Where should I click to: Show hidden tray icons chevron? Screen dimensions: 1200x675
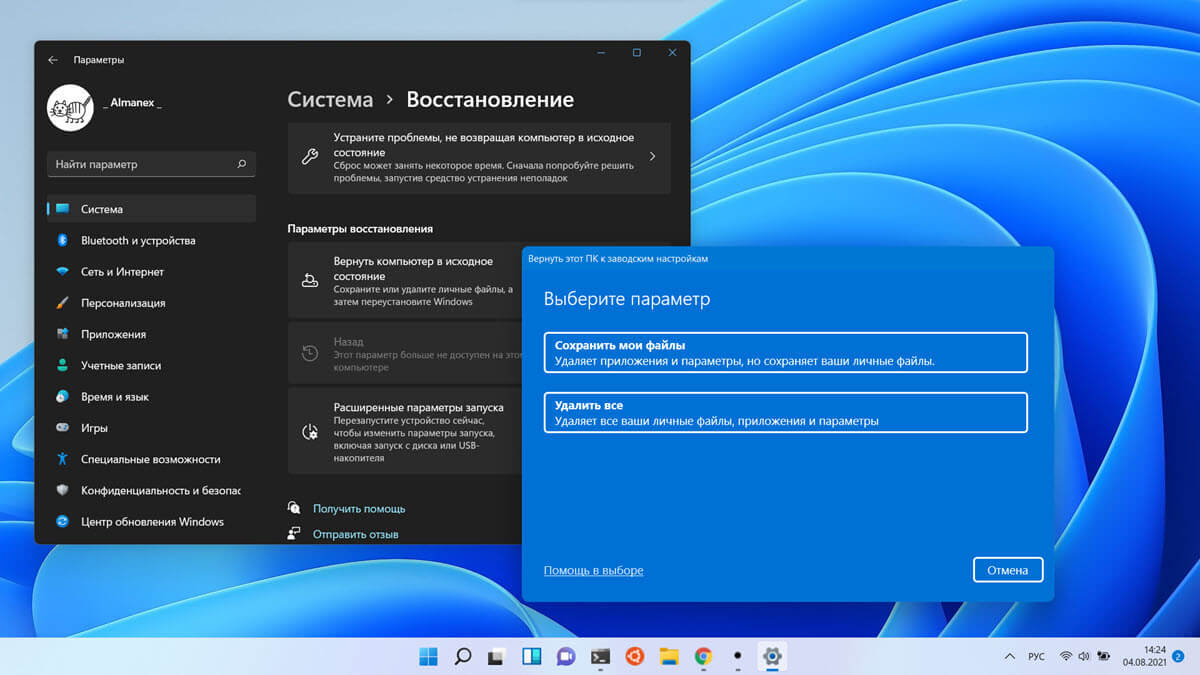(1008, 656)
